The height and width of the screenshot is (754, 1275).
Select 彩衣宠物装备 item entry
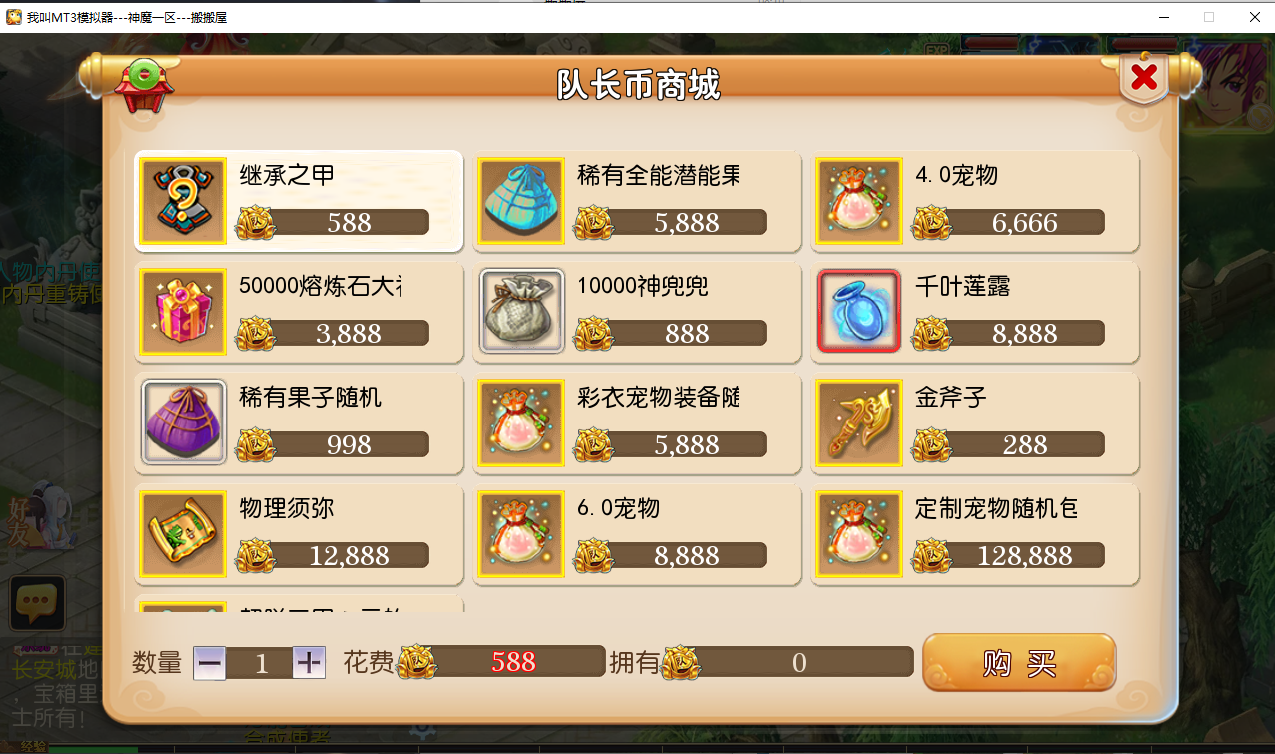click(x=637, y=423)
